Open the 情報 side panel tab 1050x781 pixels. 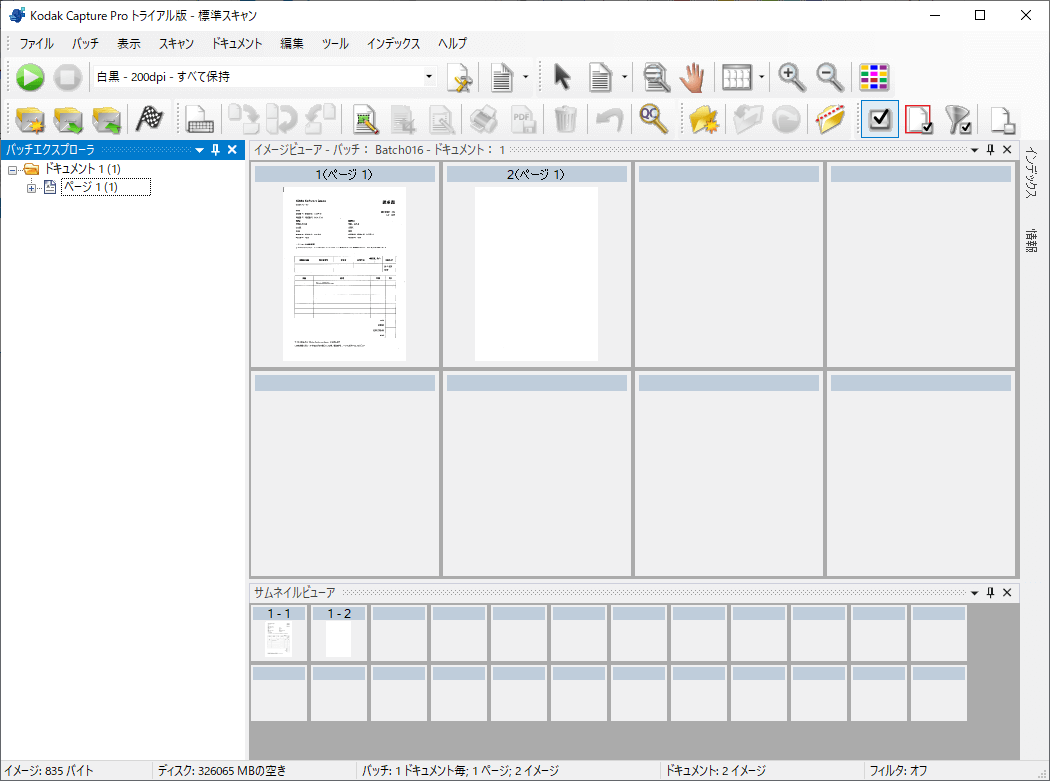[1031, 240]
